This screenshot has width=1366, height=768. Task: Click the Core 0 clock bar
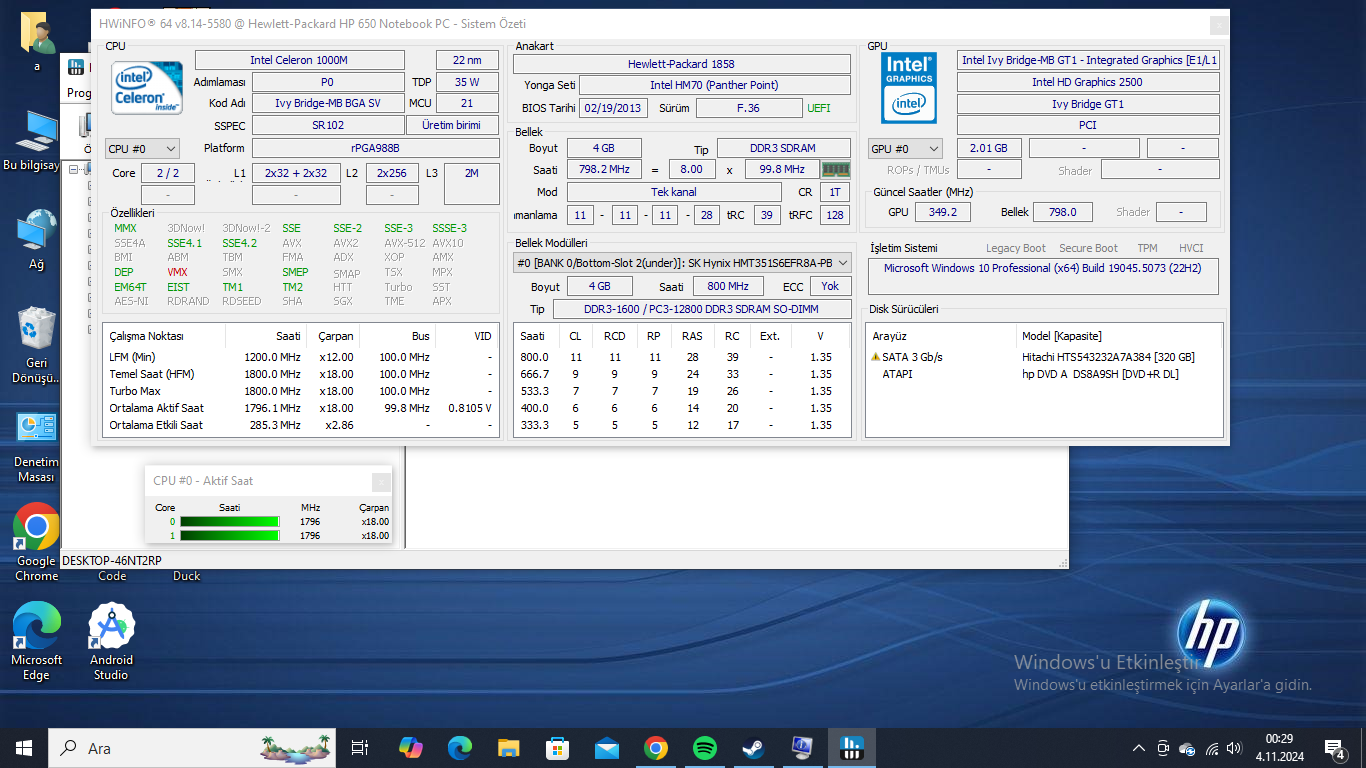tap(229, 522)
